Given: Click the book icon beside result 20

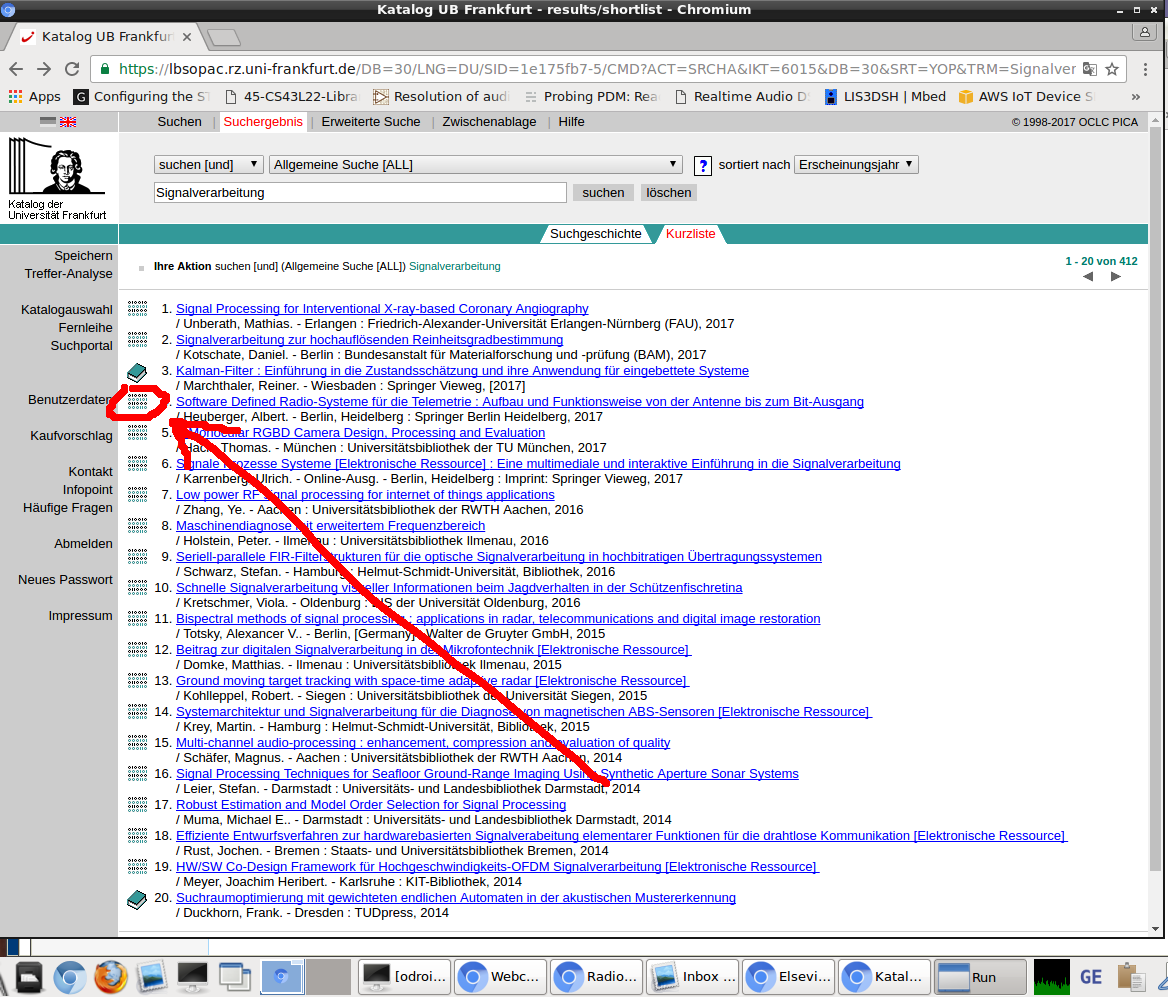Looking at the screenshot, I should click(x=137, y=900).
